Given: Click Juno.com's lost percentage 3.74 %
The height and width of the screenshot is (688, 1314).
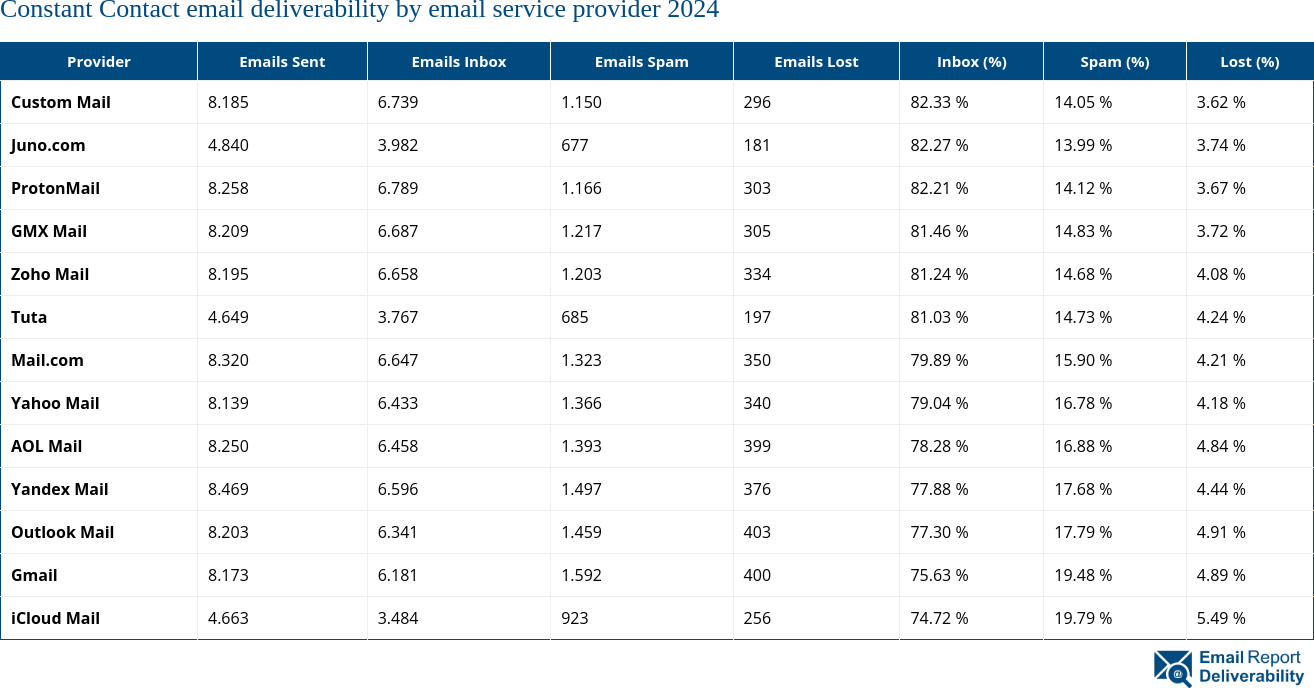Looking at the screenshot, I should click(x=1221, y=145).
